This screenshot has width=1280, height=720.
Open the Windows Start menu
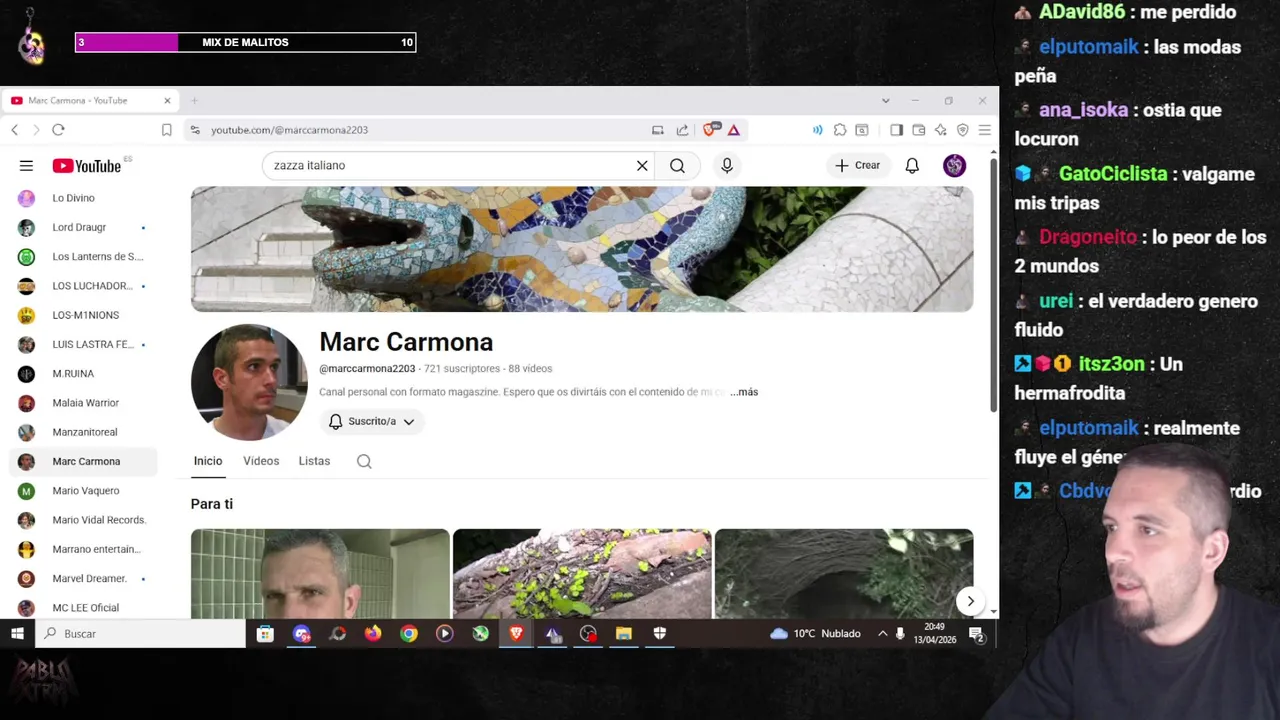(x=17, y=633)
